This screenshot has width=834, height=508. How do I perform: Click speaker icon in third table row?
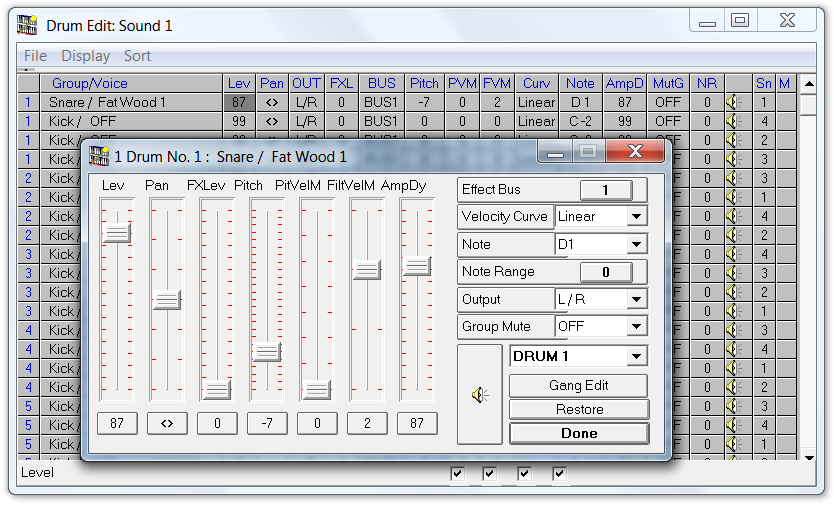[733, 140]
